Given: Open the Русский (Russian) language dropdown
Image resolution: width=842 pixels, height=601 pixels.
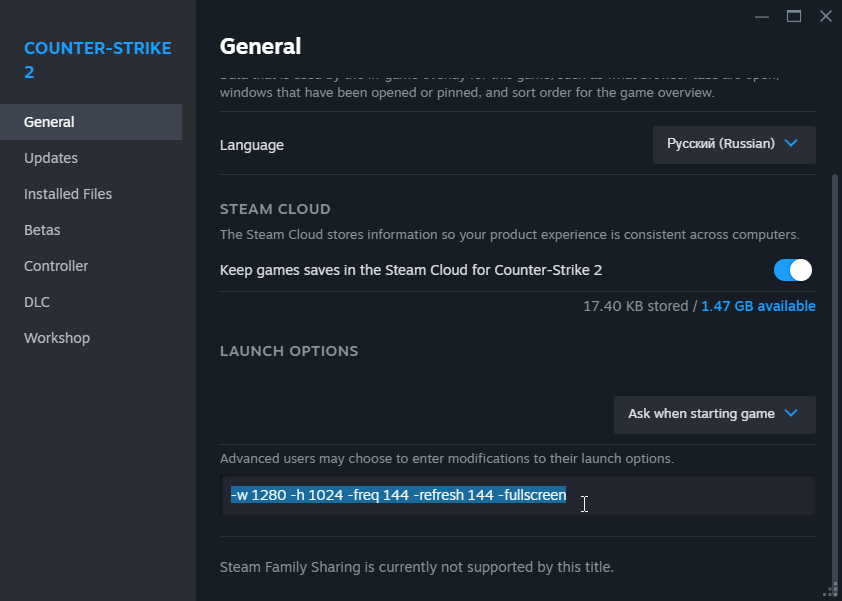Looking at the screenshot, I should click(734, 144).
